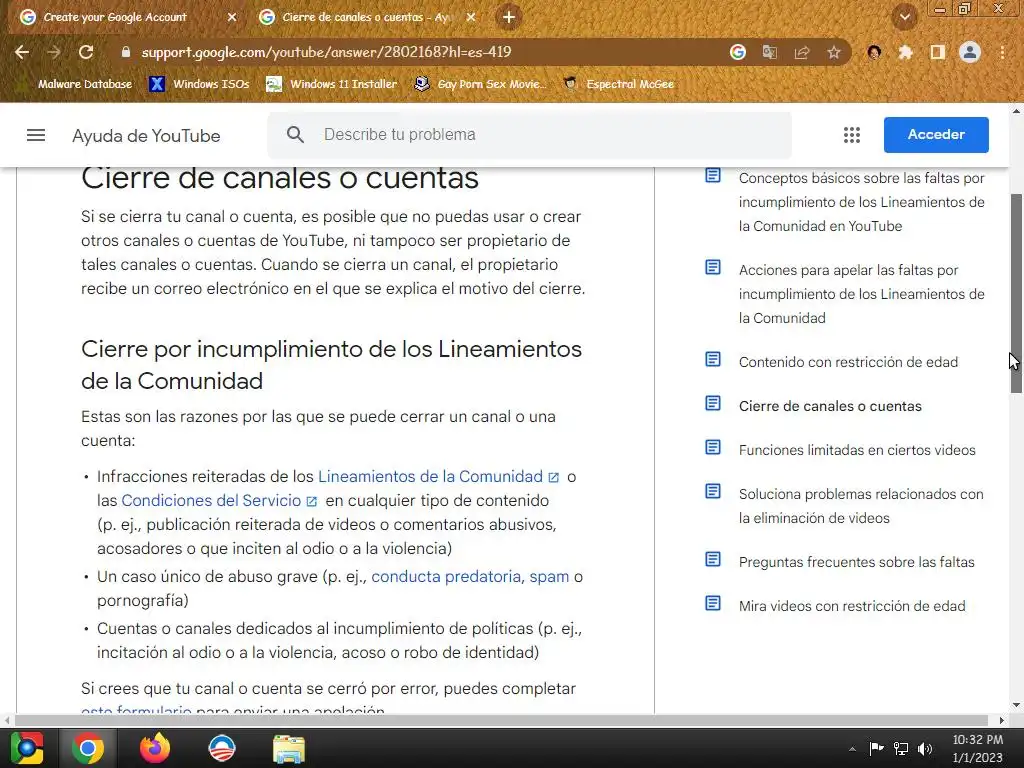
Task: Bookmark this page with the star icon
Action: pos(834,52)
